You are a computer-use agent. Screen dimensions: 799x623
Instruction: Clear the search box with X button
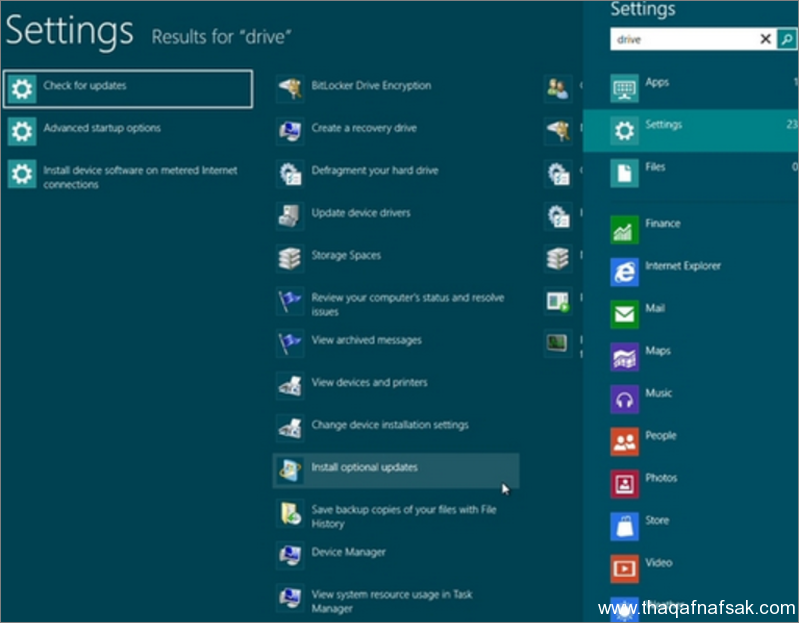[765, 39]
